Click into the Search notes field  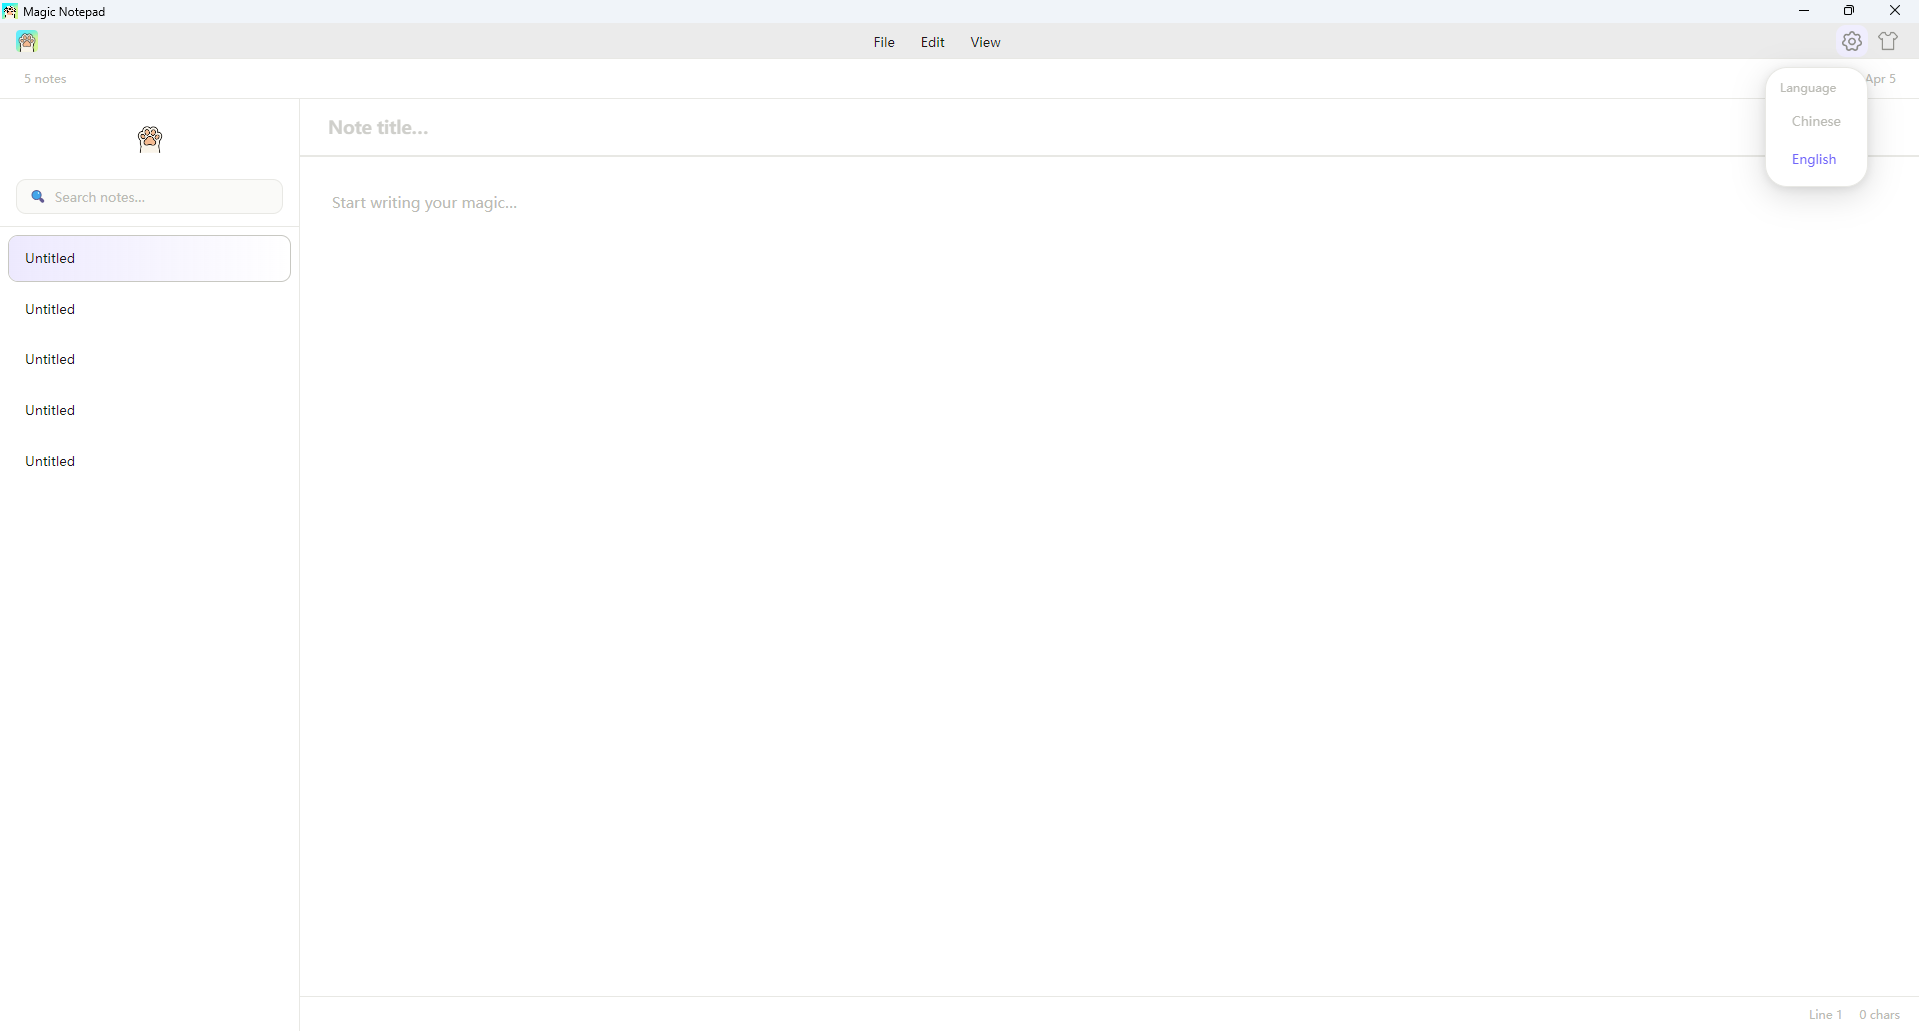click(150, 197)
